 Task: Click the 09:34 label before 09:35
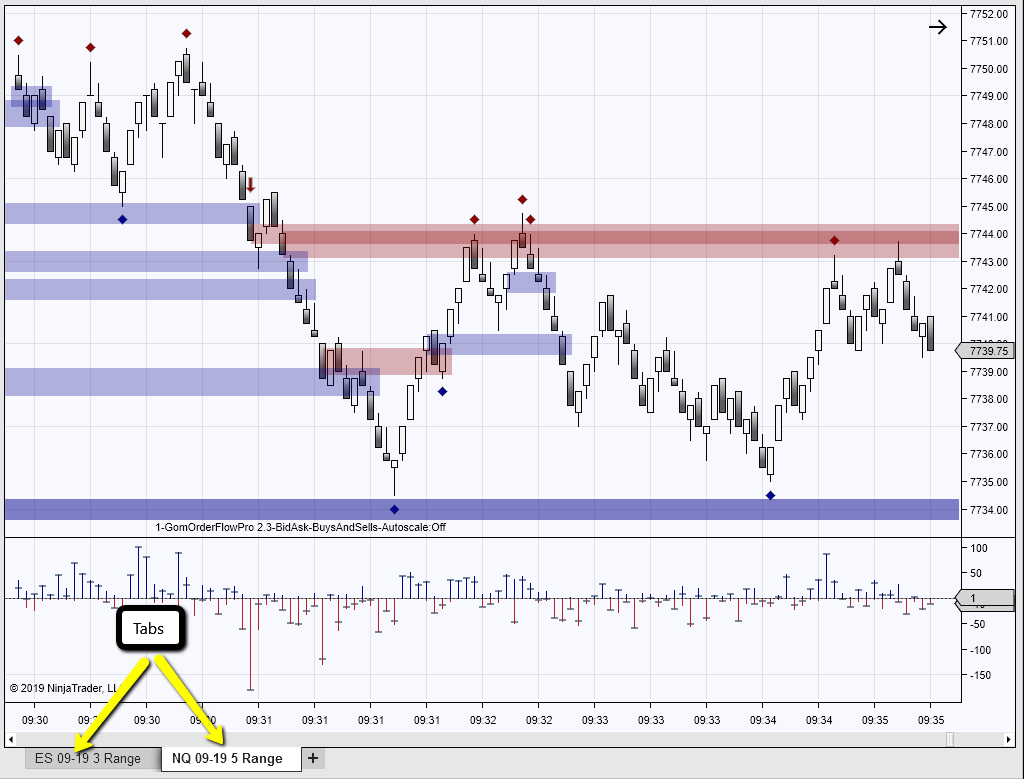pos(819,720)
